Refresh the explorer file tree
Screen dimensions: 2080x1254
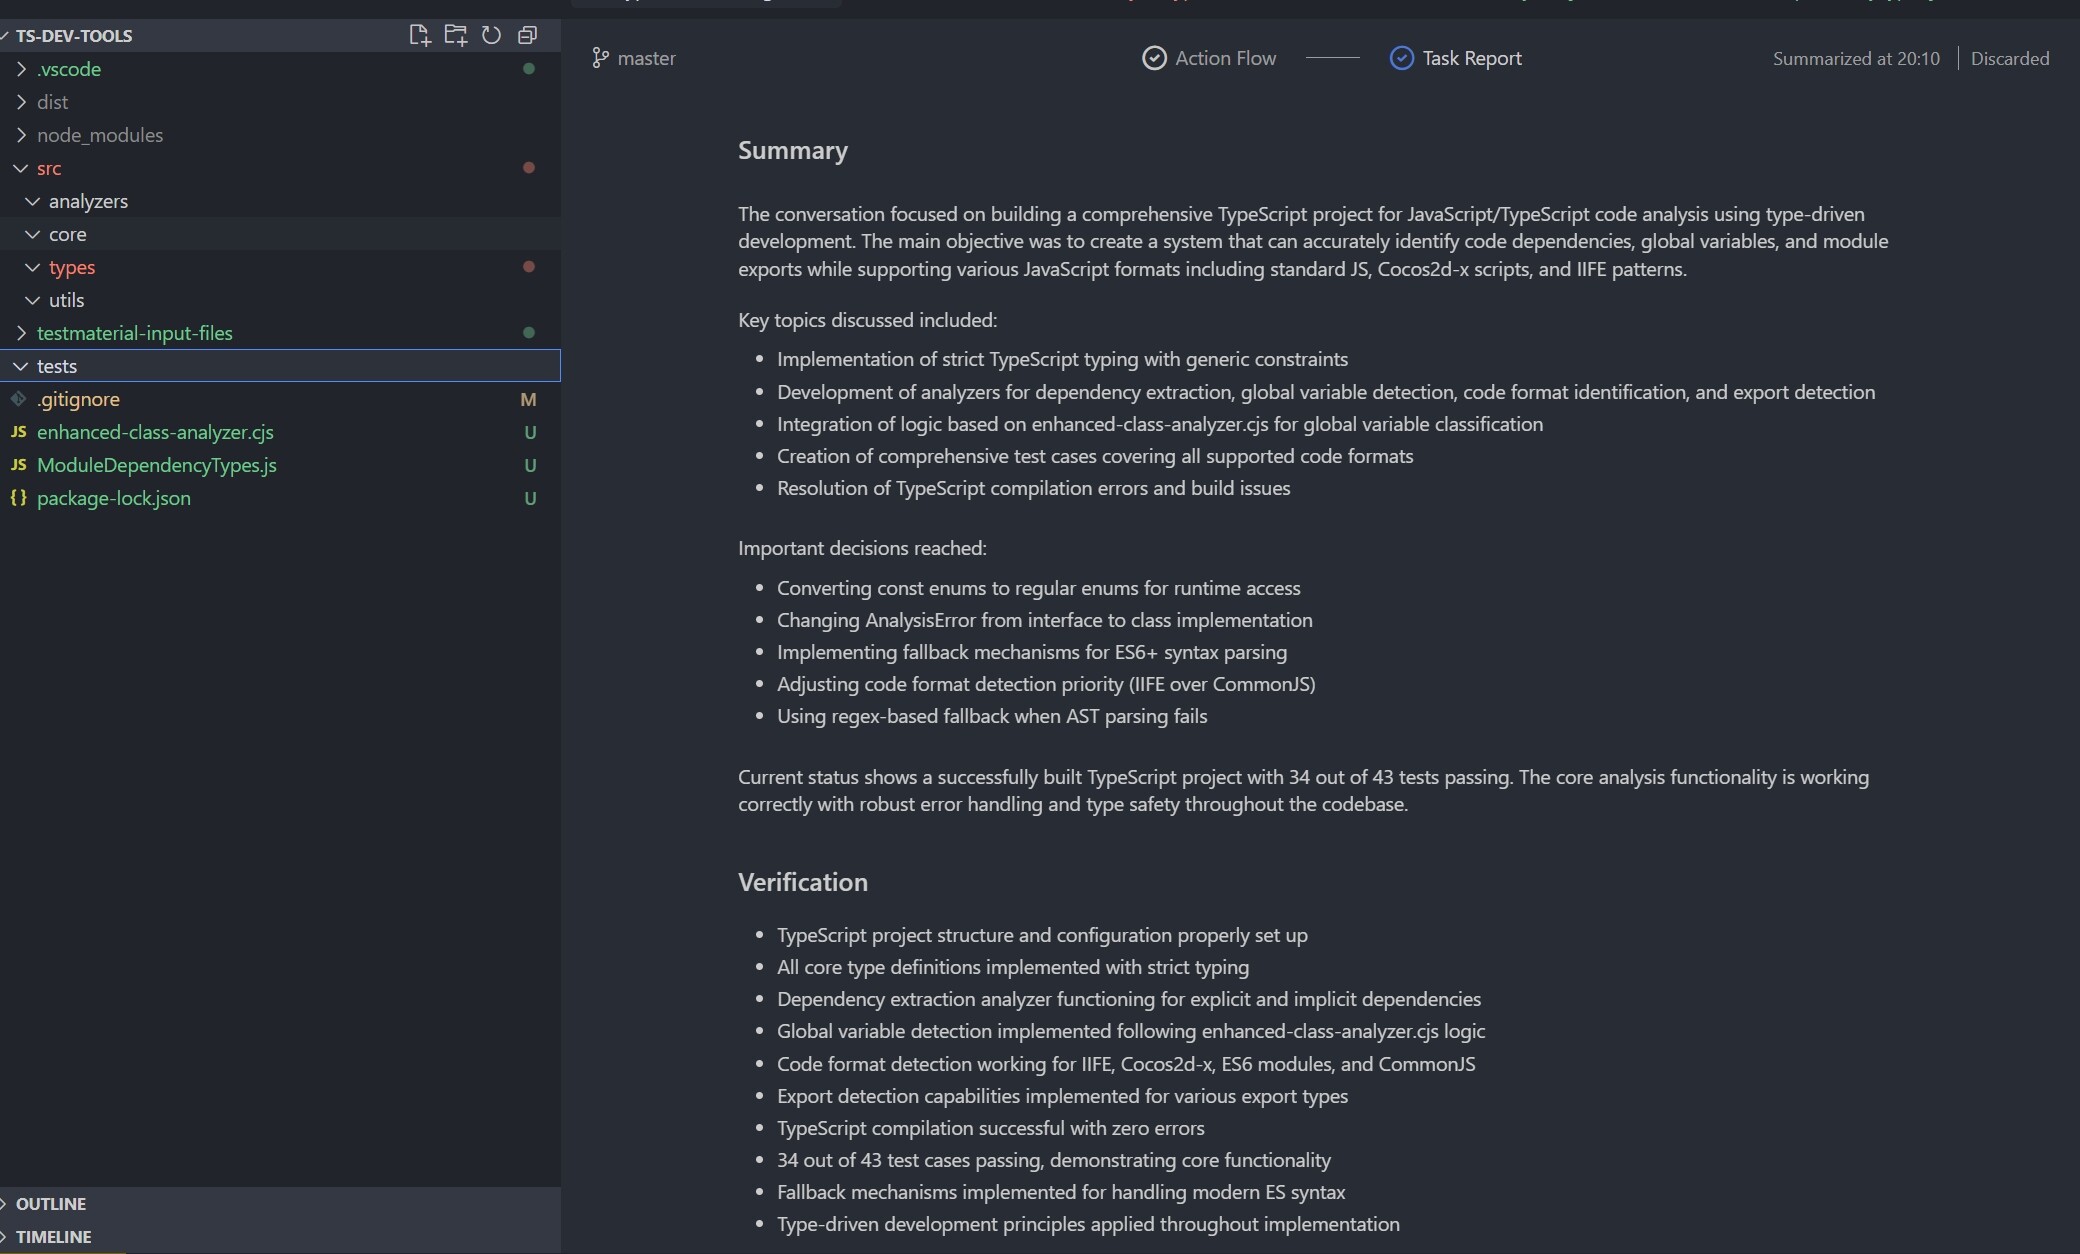click(491, 36)
